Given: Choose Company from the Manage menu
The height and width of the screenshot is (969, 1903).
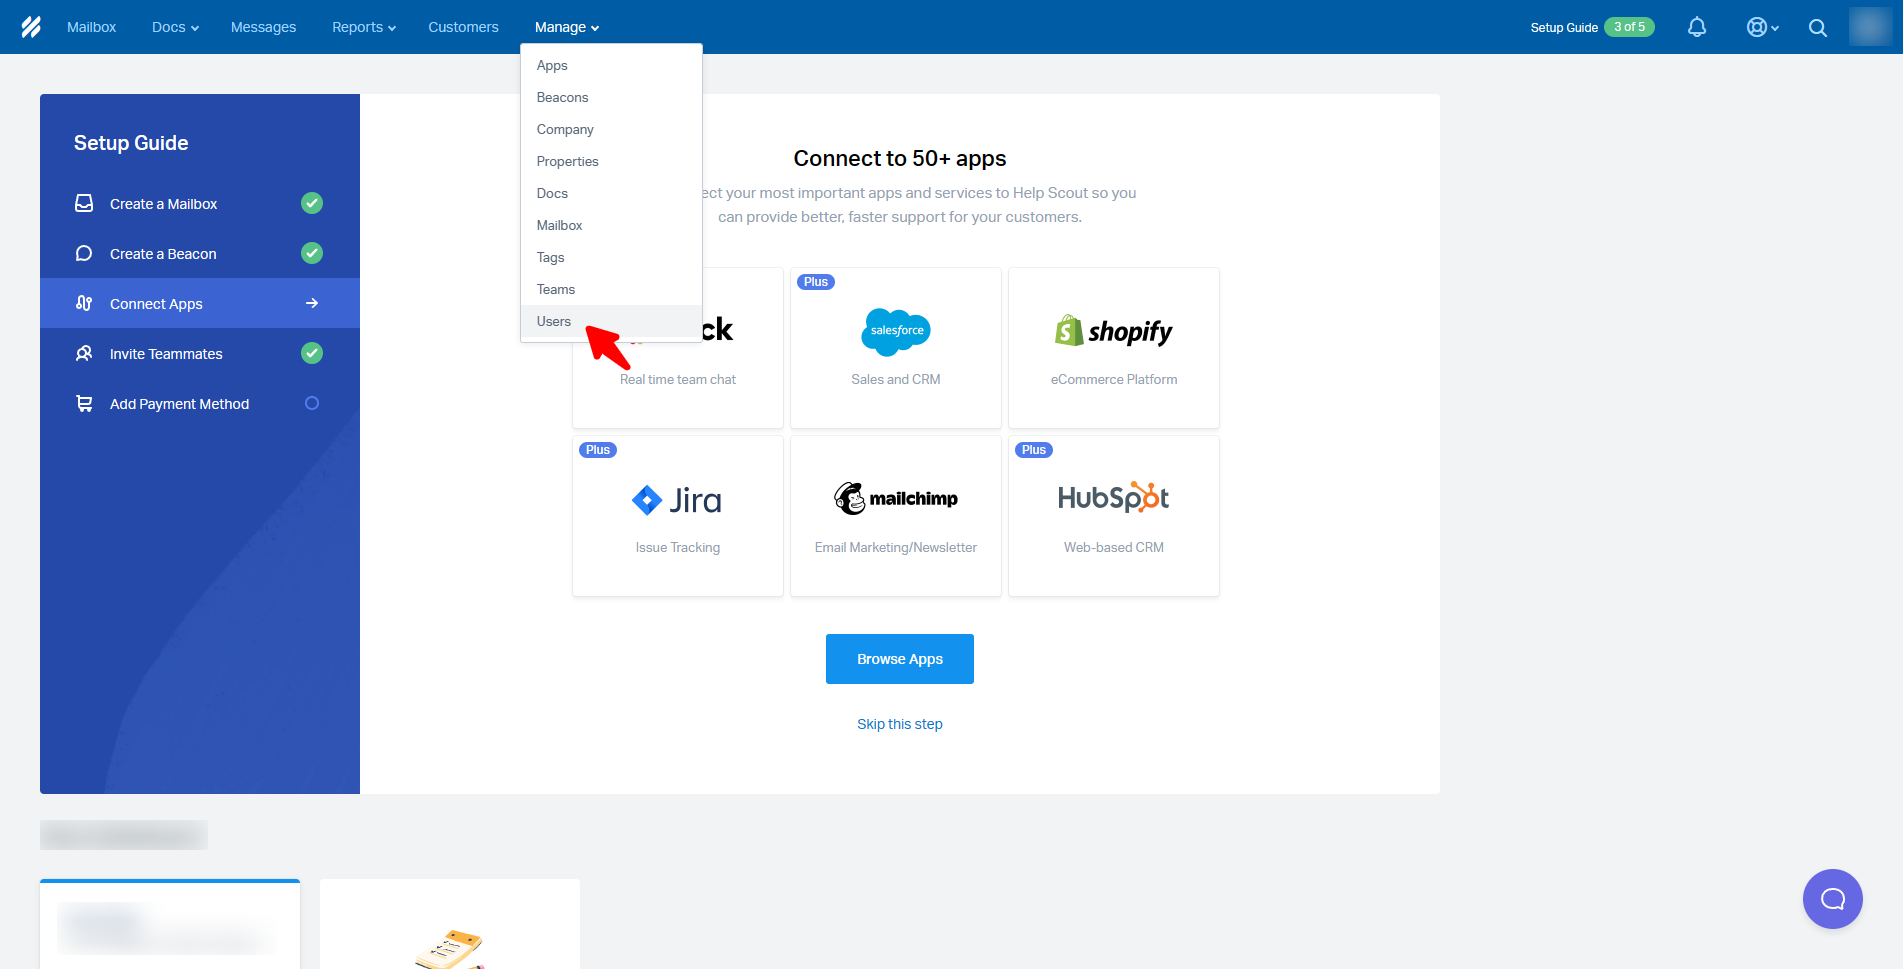Looking at the screenshot, I should (x=611, y=129).
